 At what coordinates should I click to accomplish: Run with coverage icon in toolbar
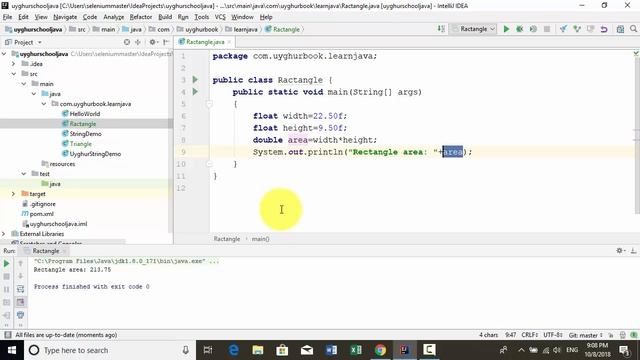pos(533,29)
